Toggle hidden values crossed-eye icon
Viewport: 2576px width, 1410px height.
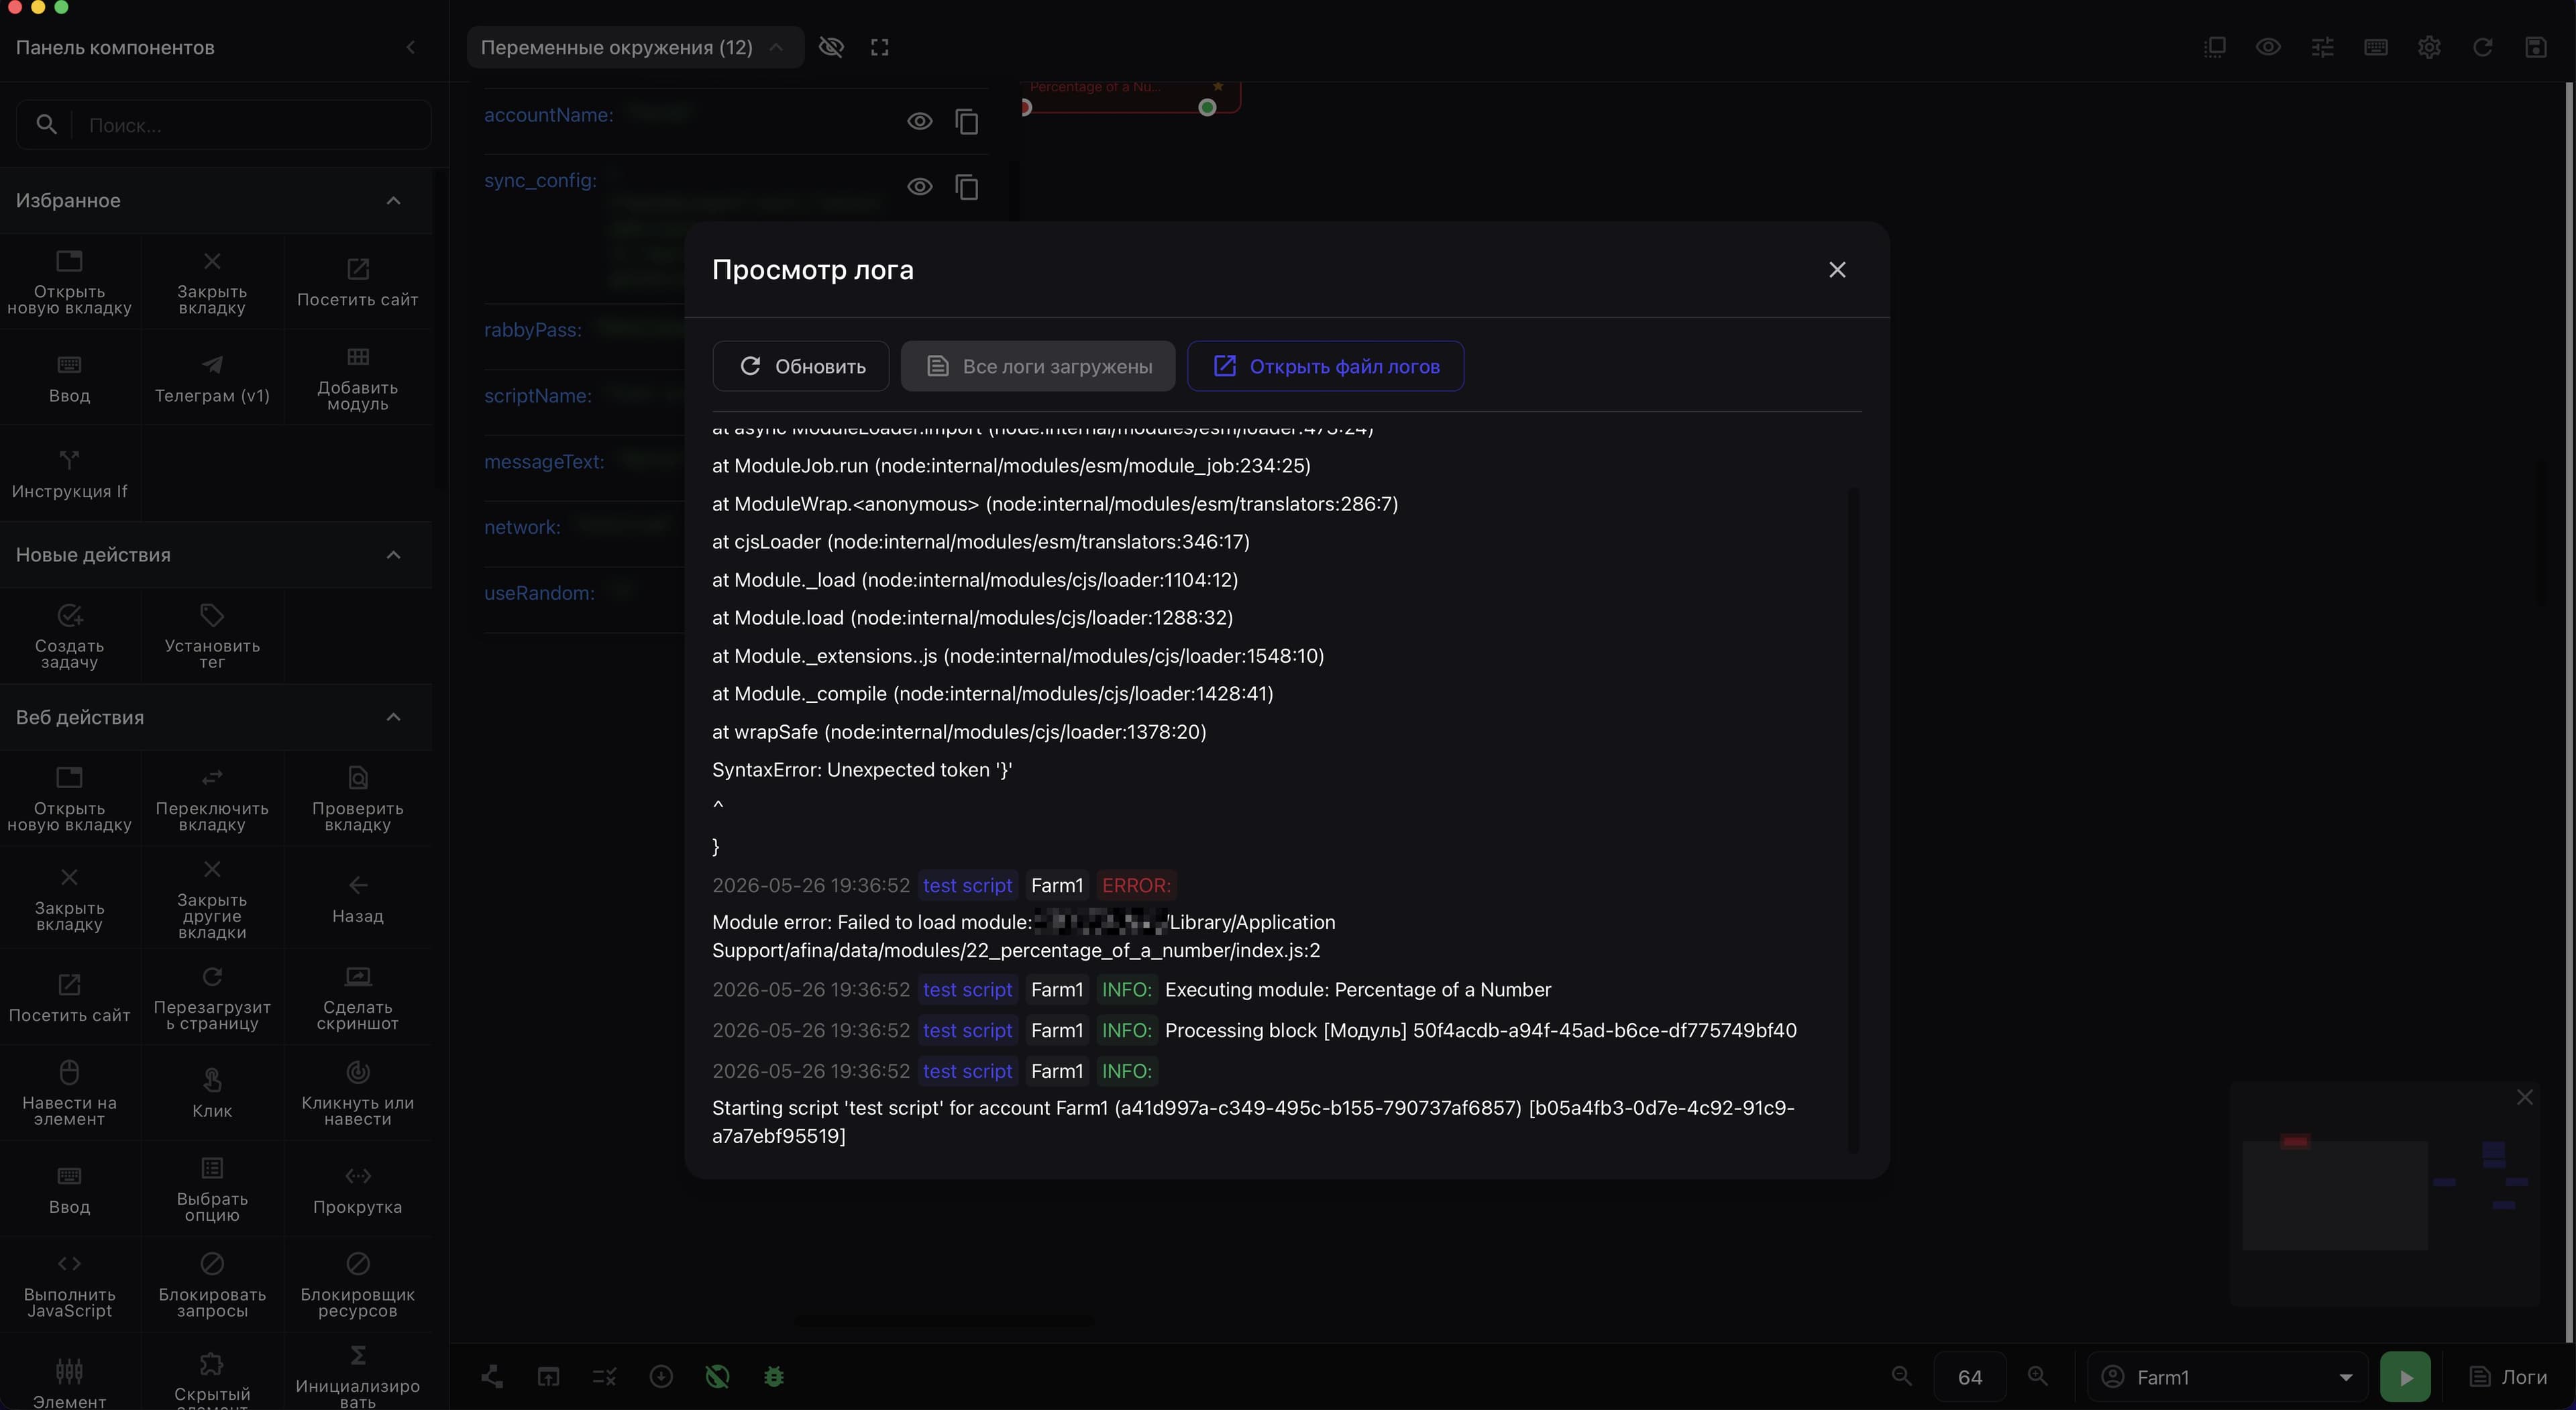[831, 47]
